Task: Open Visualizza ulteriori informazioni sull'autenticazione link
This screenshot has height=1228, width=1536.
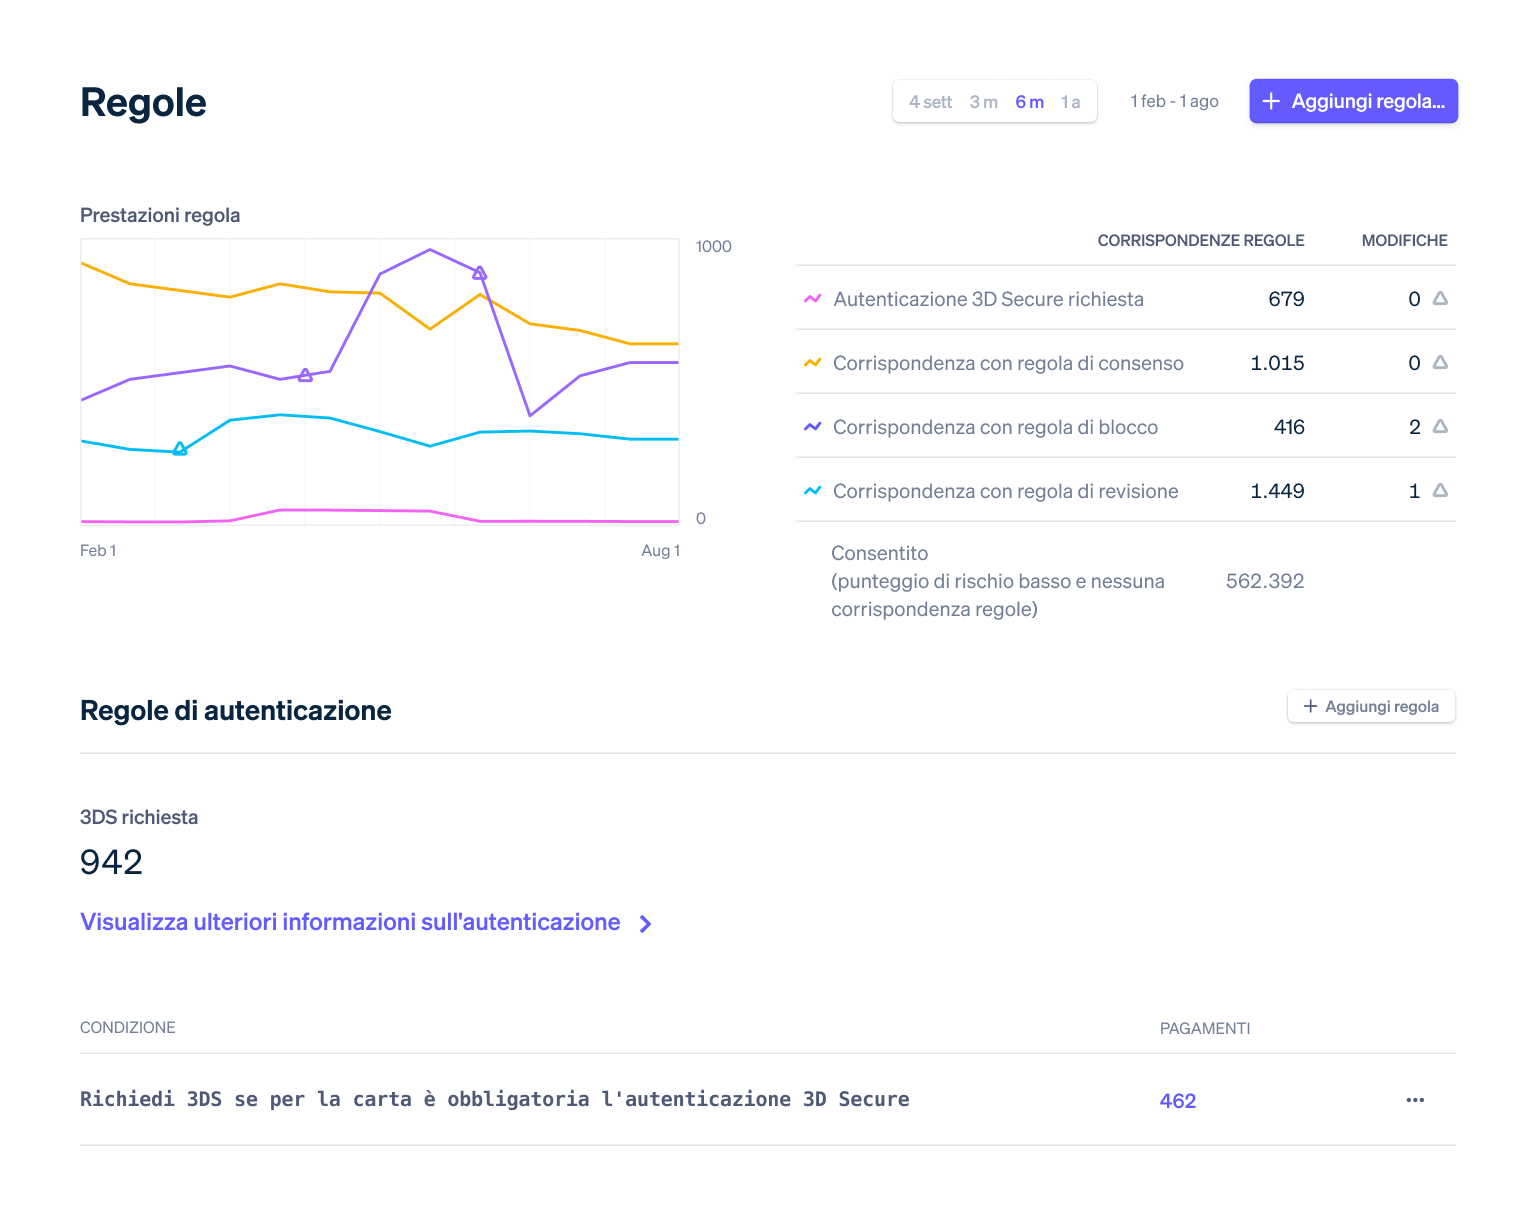Action: point(350,922)
